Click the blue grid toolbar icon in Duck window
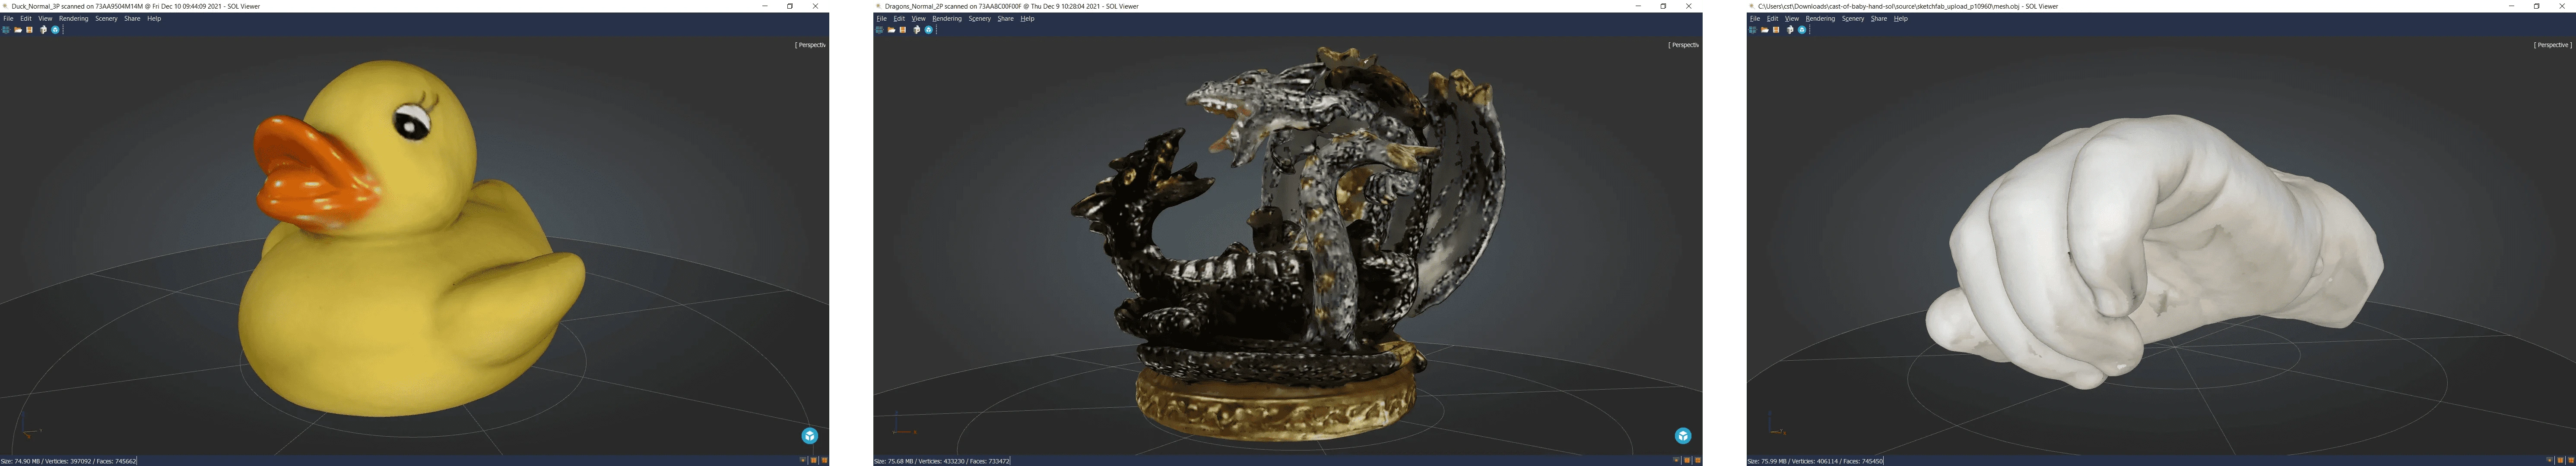The height and width of the screenshot is (466, 2576). click(x=6, y=30)
